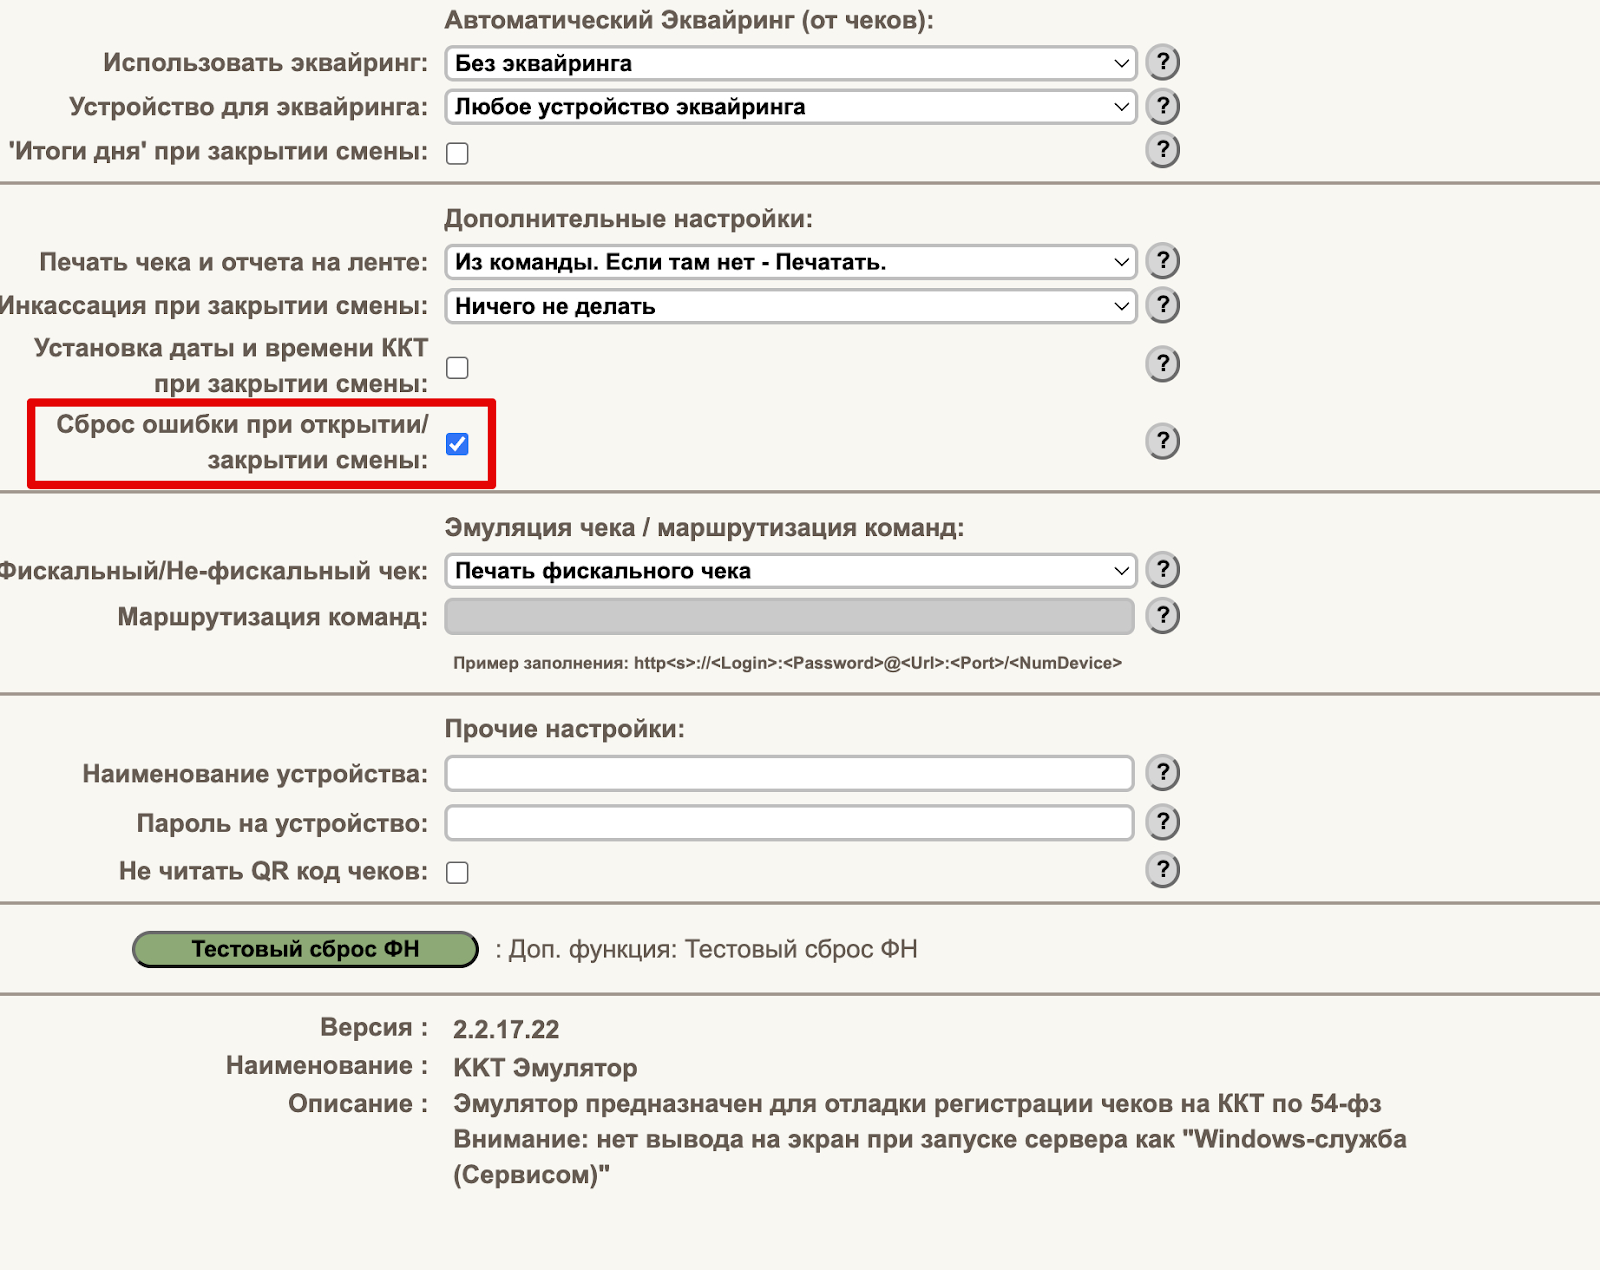
Task: Open help for 'Устройство для эквайринга'
Action: 1162,106
